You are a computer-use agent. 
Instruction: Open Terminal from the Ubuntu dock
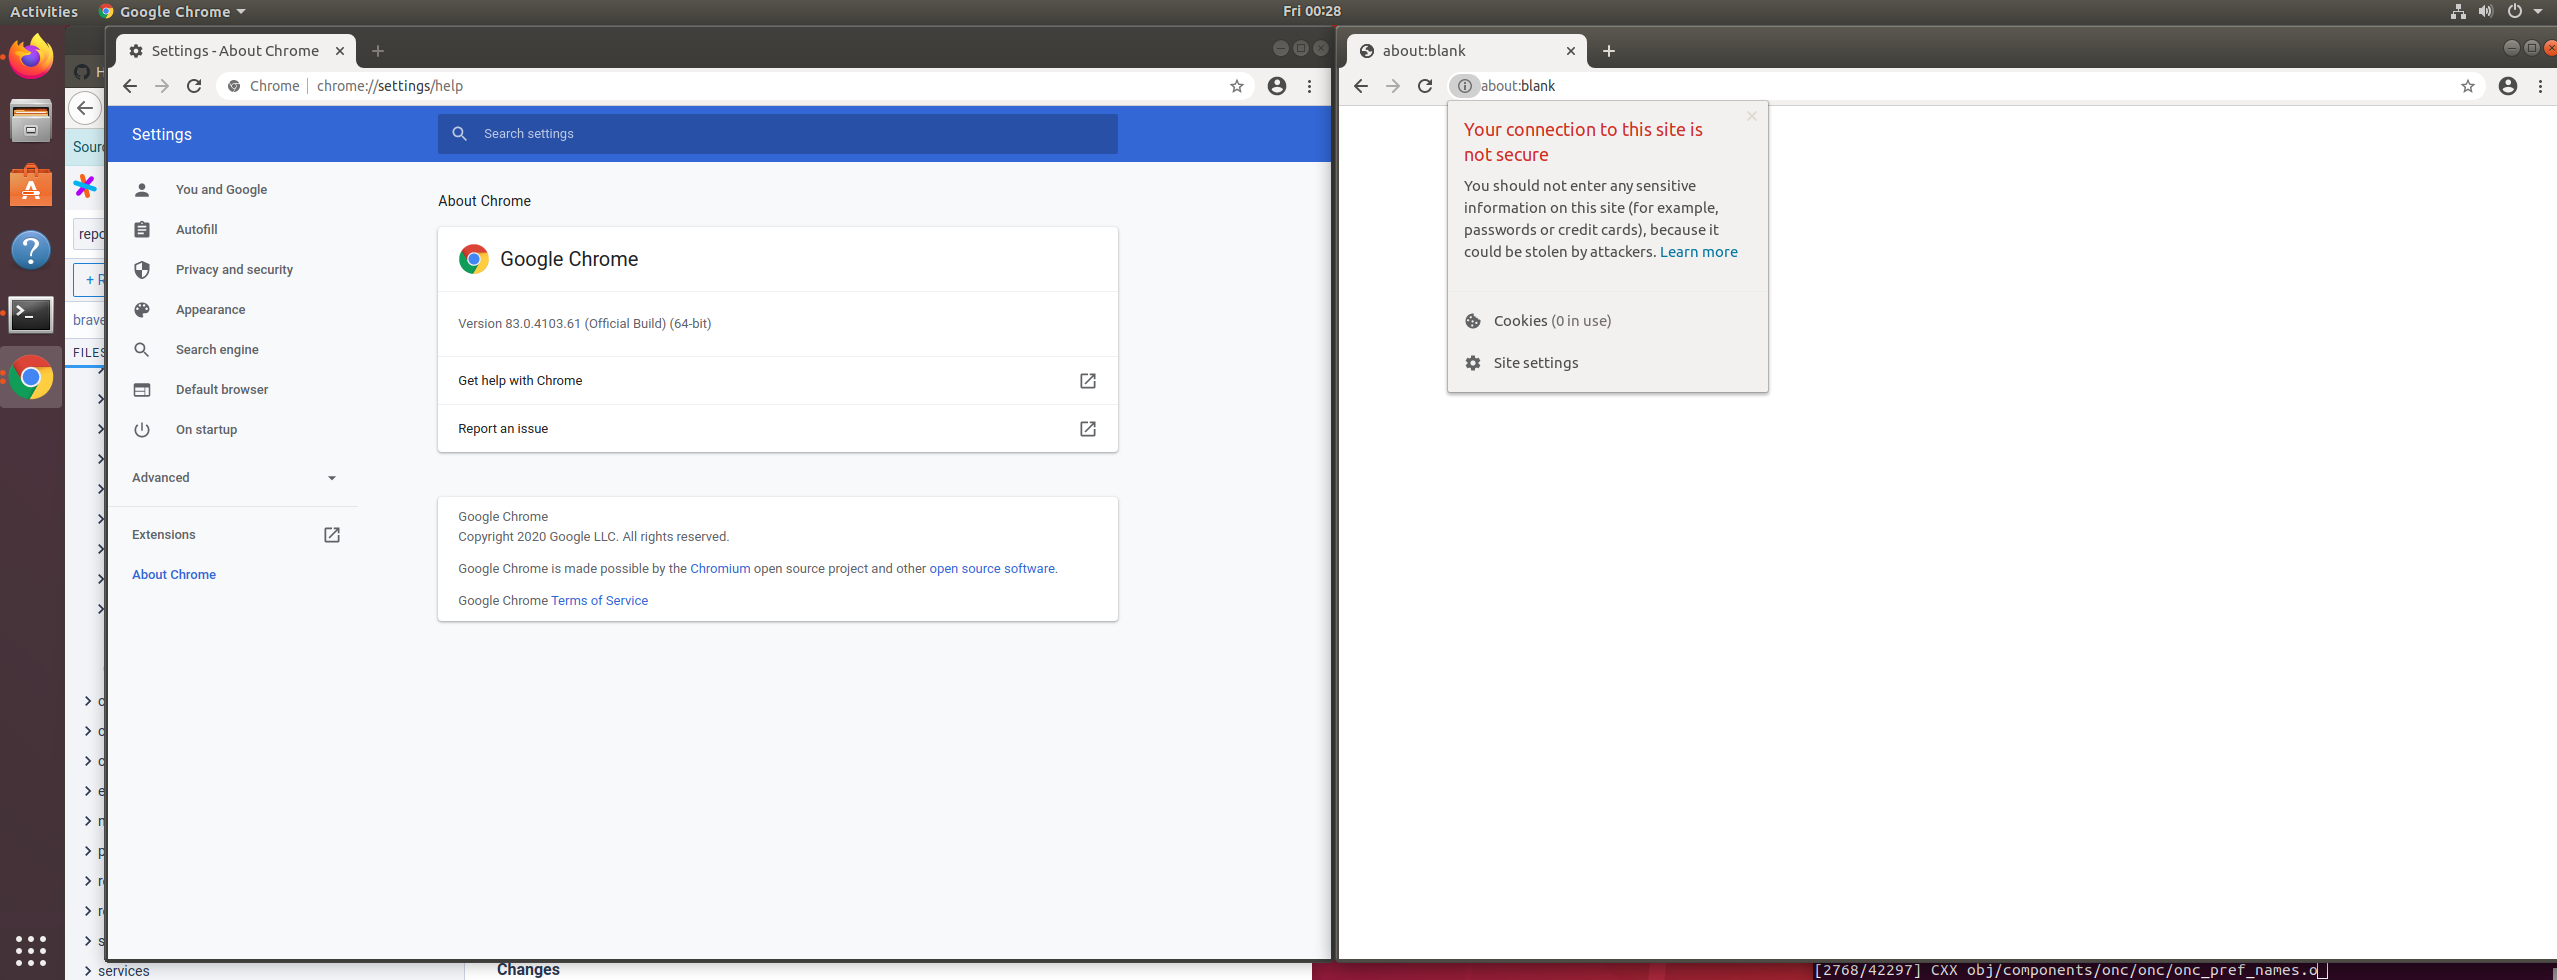(31, 314)
